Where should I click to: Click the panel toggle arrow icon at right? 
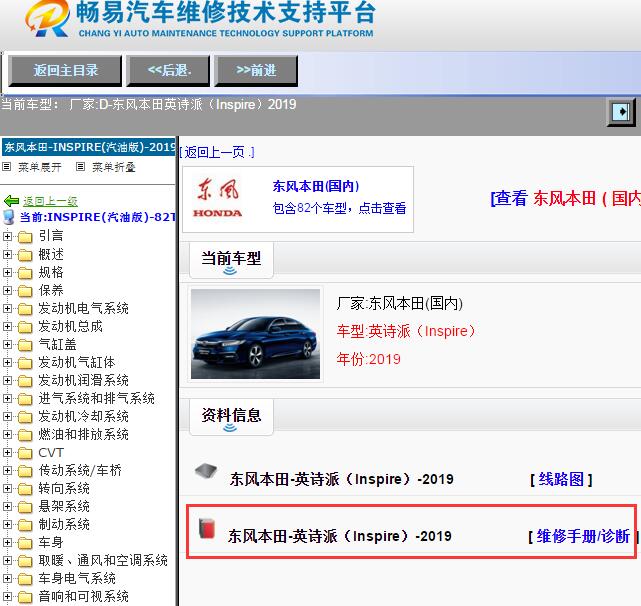coord(621,111)
